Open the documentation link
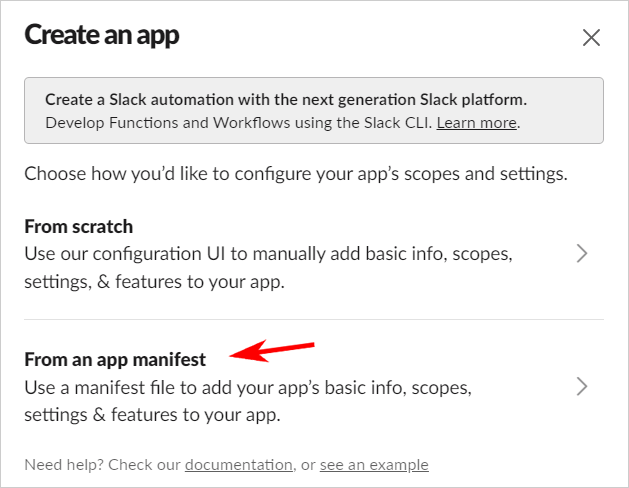The image size is (629, 488). [238, 464]
